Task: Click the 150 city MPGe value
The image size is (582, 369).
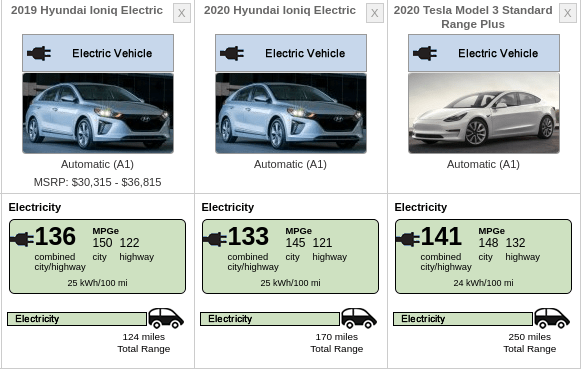Action: (x=102, y=243)
